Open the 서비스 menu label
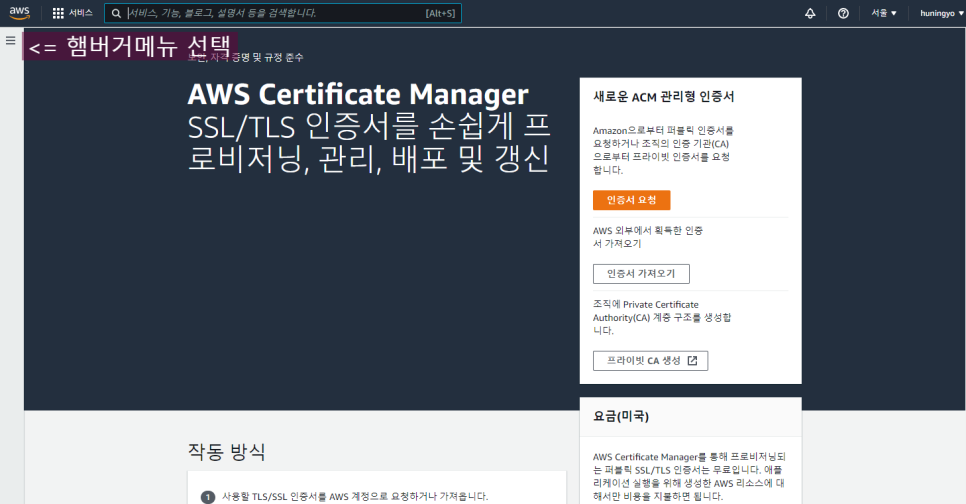Screen dimensions: 966x504 [80, 13]
